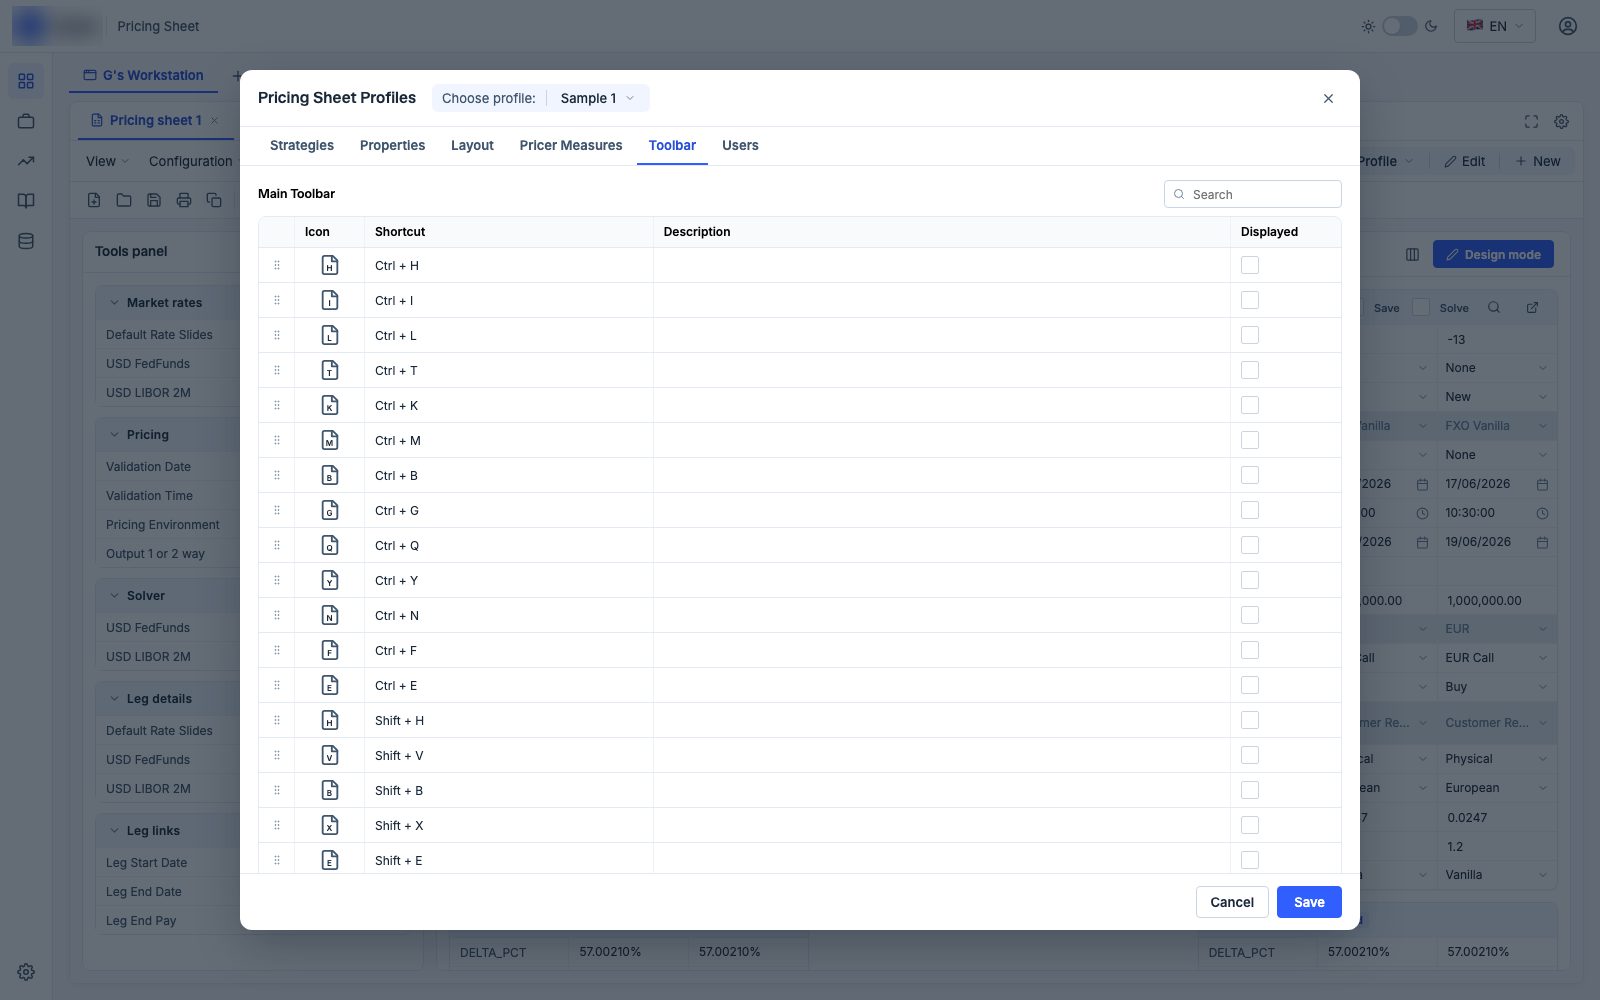Check Displayed box for Ctrl + H
Screen dimensions: 1600x1000
(1250, 265)
